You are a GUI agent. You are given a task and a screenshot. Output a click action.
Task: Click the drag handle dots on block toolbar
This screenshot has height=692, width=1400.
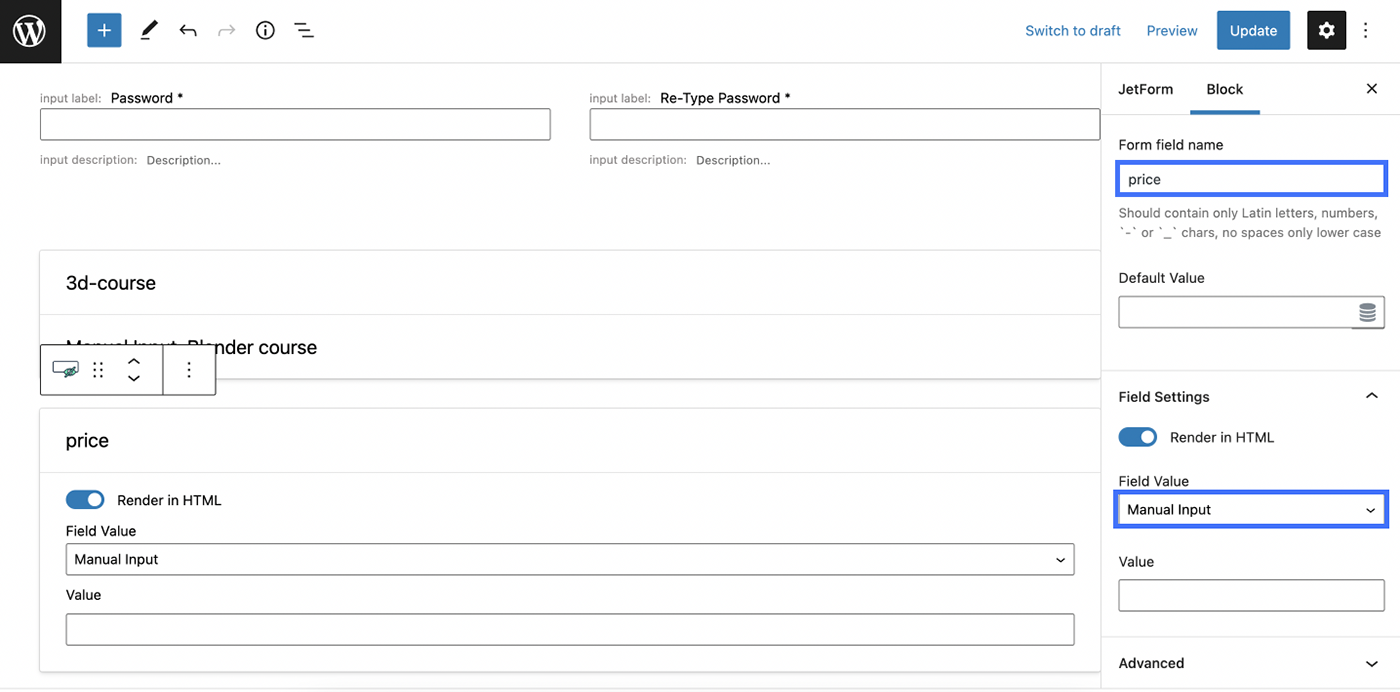coord(98,369)
